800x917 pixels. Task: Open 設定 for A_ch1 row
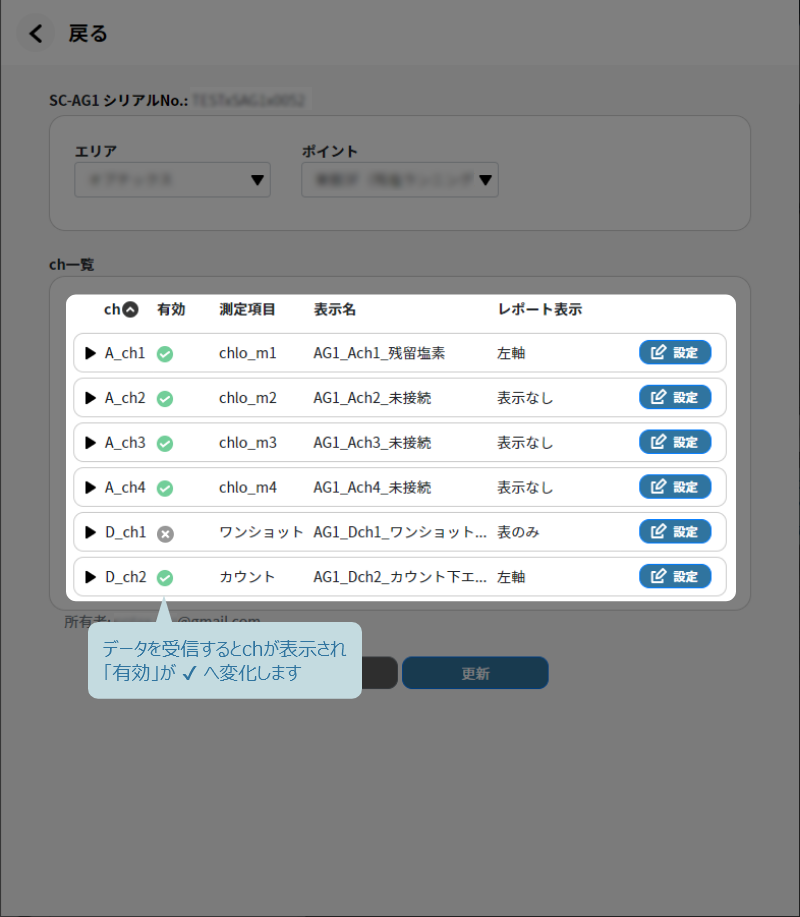pyautogui.click(x=675, y=353)
